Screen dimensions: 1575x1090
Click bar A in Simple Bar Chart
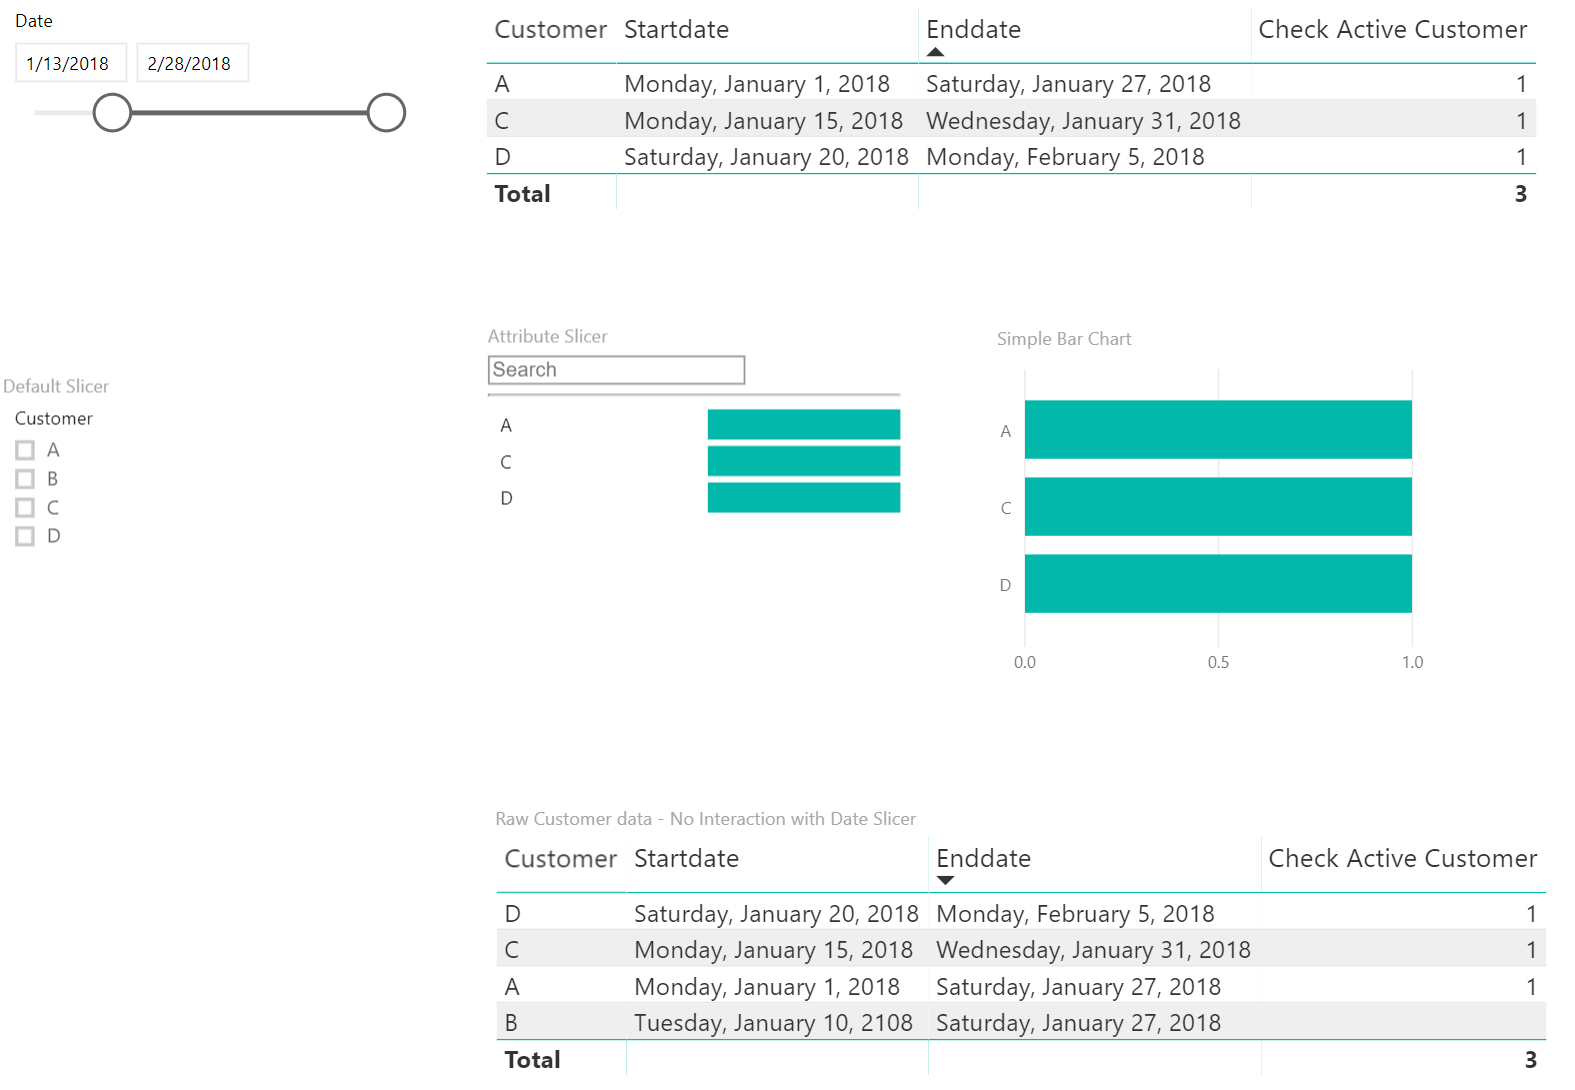(1218, 430)
